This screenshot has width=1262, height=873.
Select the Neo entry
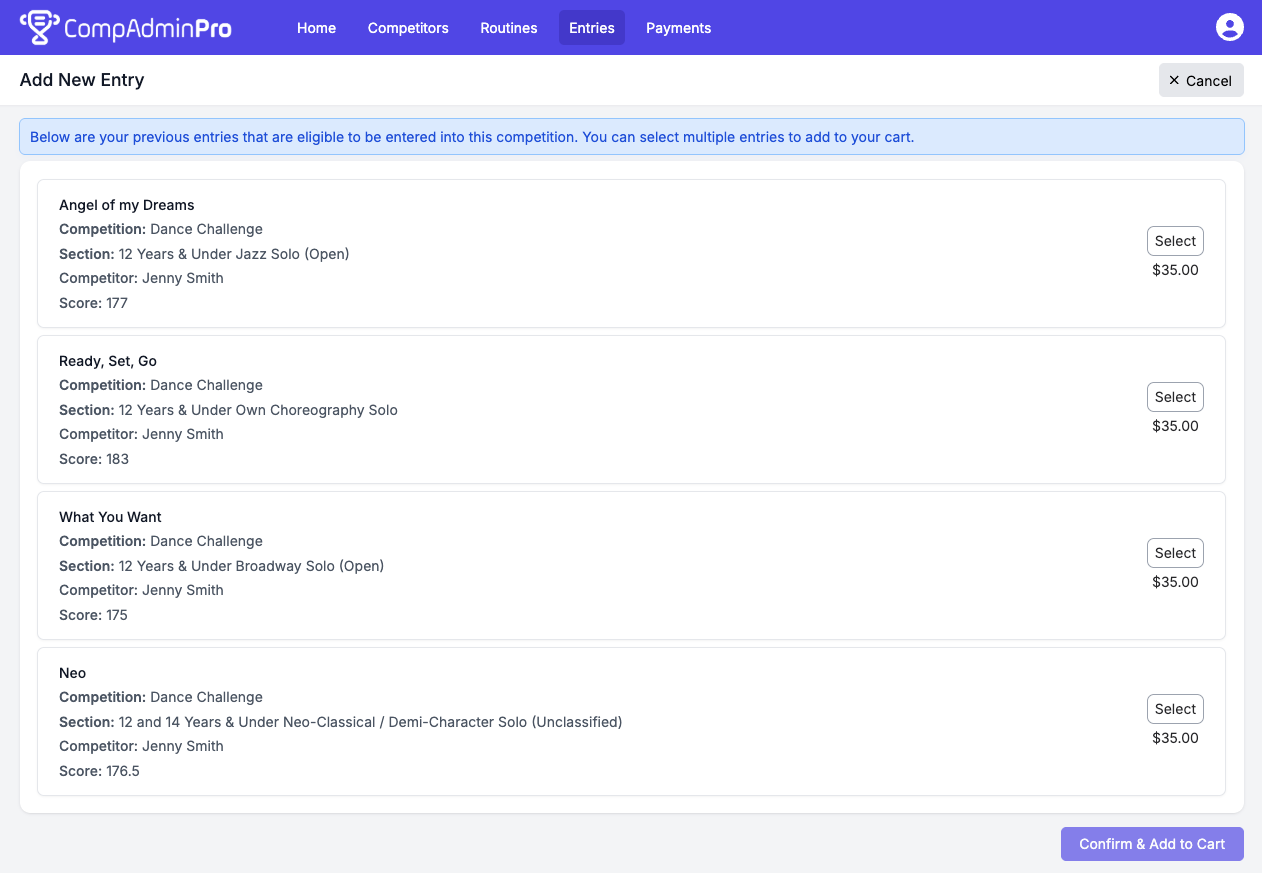pyautogui.click(x=1174, y=709)
